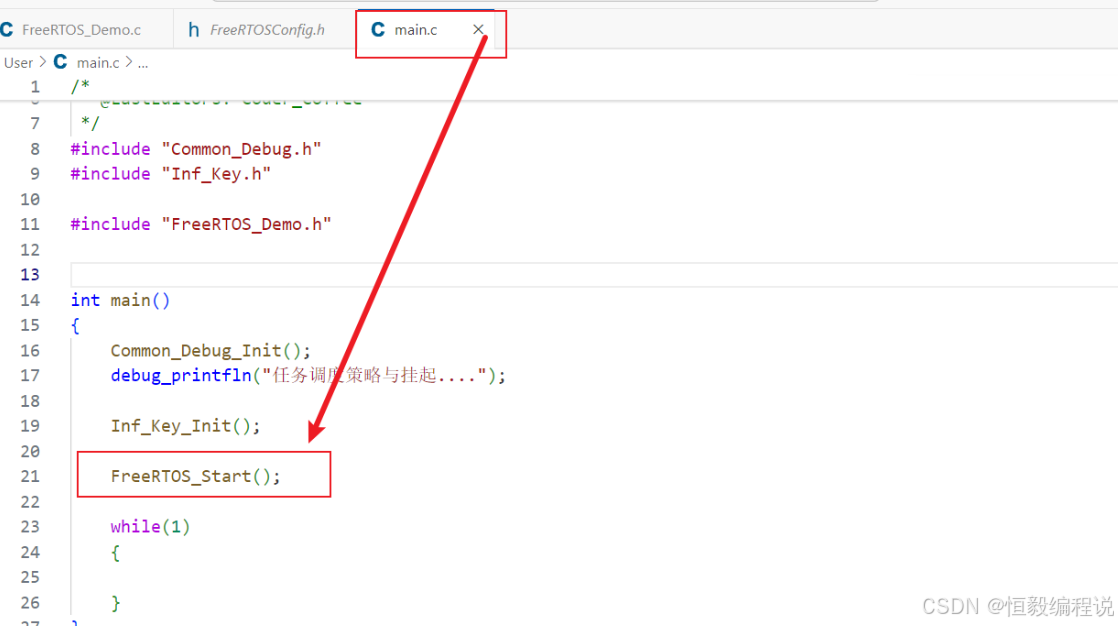Click the FreeRTOS_Start() call
Screen dimensions: 1118x626
click(x=195, y=476)
